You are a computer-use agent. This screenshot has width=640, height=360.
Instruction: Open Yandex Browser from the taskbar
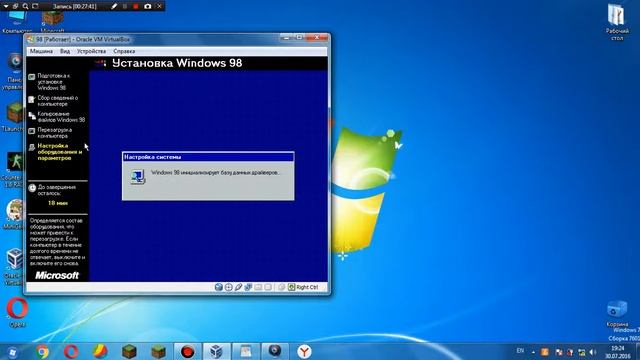304,352
